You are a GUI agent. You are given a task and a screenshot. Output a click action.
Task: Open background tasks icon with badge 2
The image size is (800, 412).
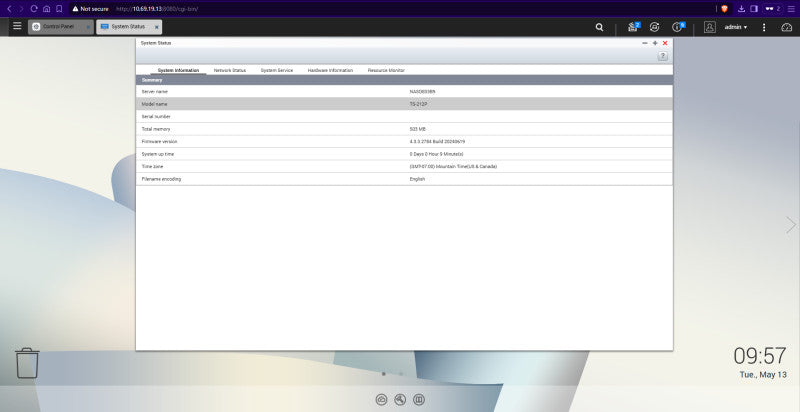tap(633, 27)
